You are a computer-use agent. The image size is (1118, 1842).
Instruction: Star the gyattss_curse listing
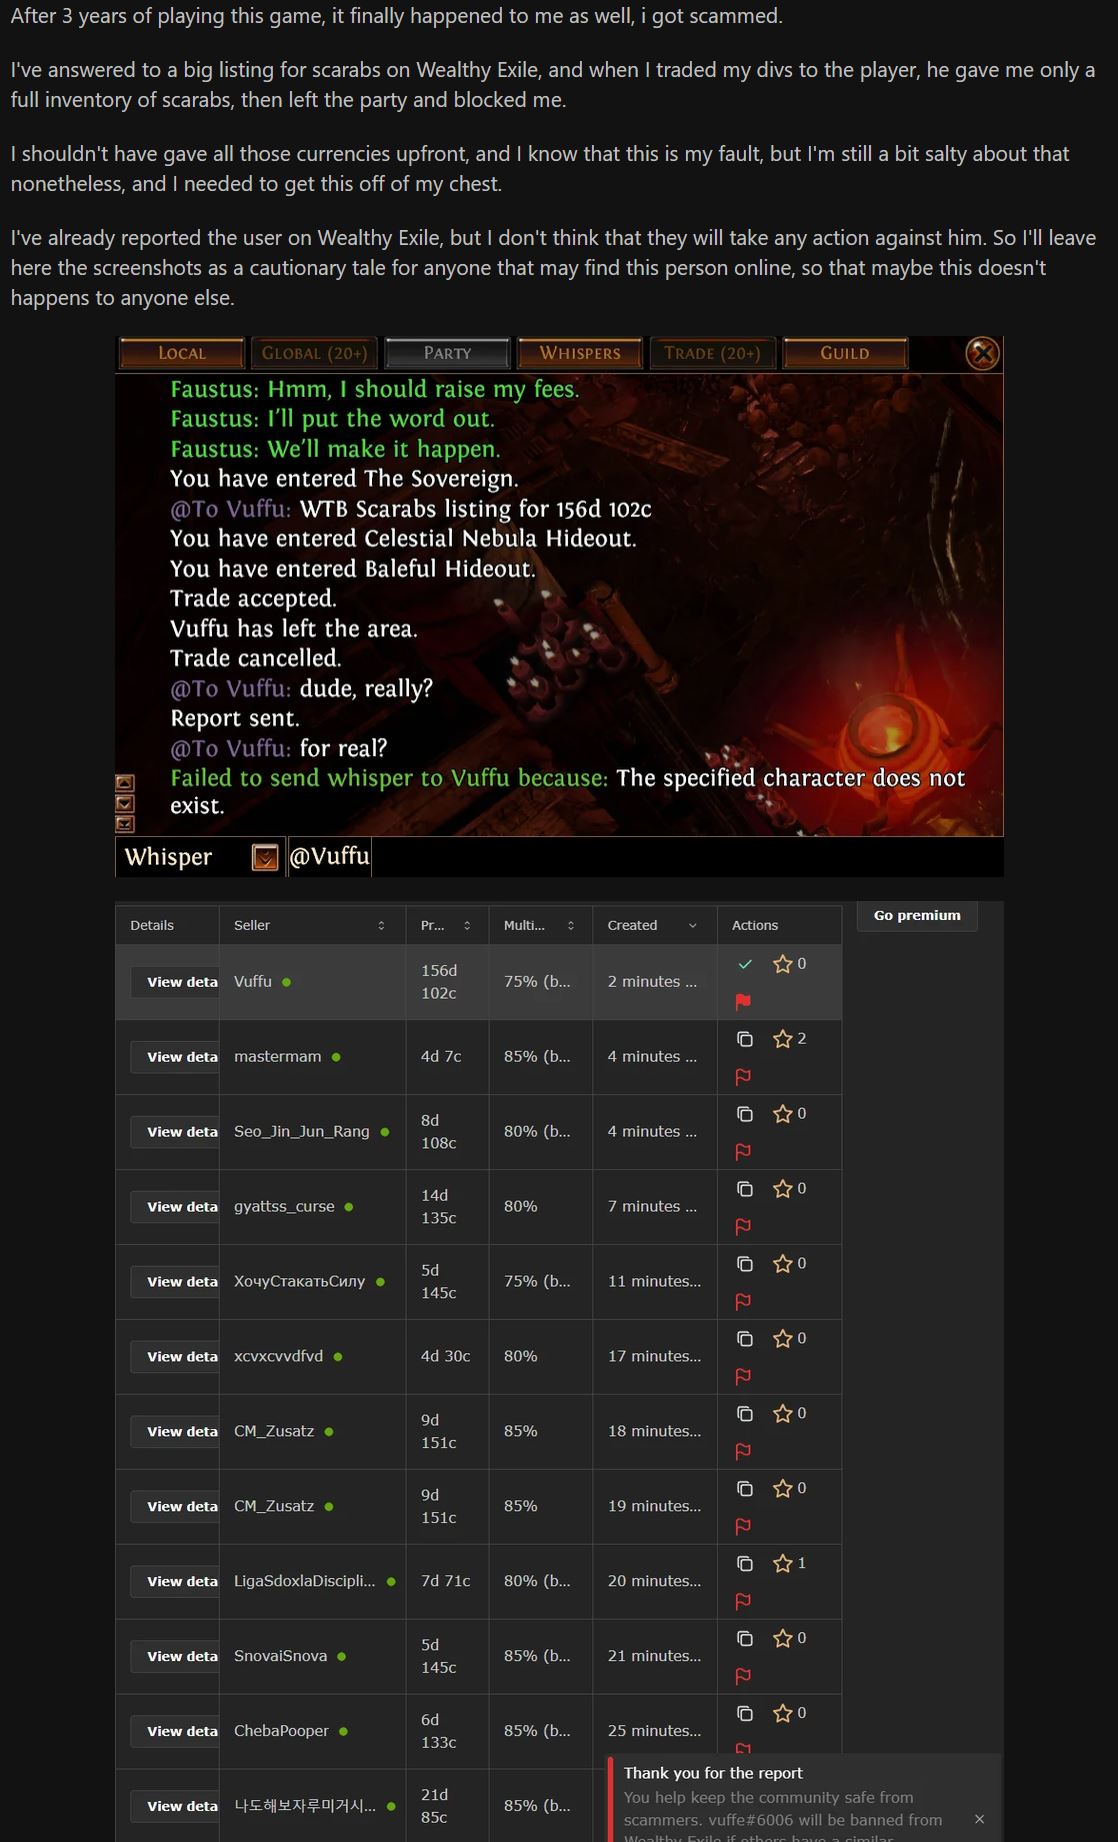(x=782, y=1189)
